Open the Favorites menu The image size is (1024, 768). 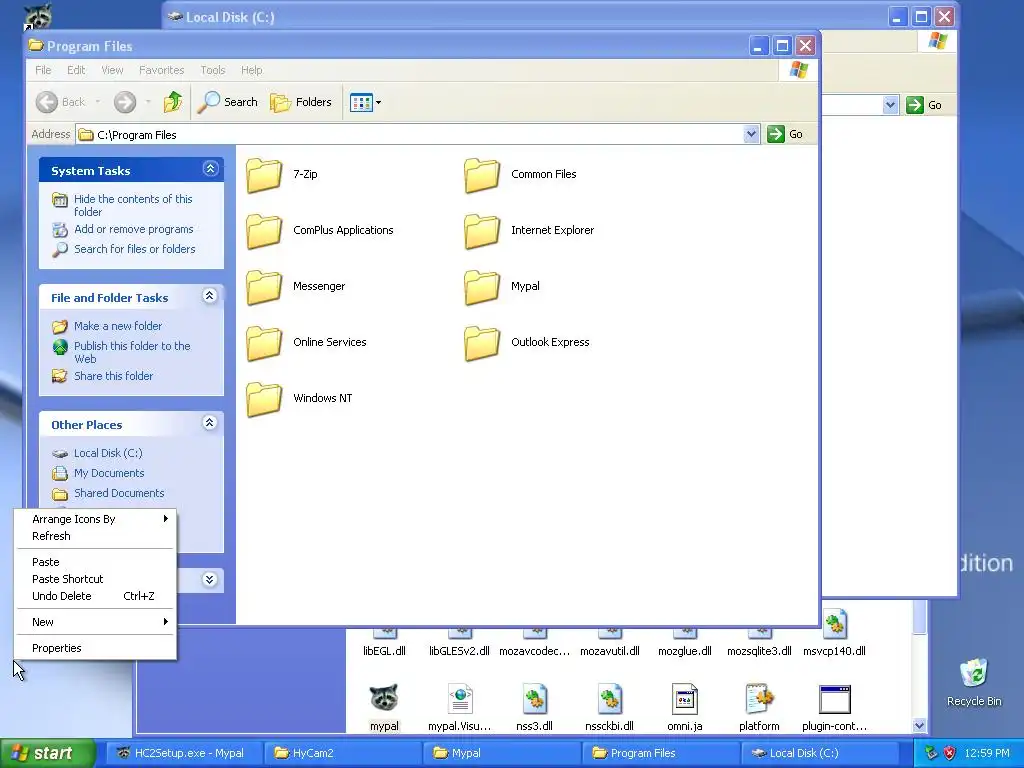[161, 70]
